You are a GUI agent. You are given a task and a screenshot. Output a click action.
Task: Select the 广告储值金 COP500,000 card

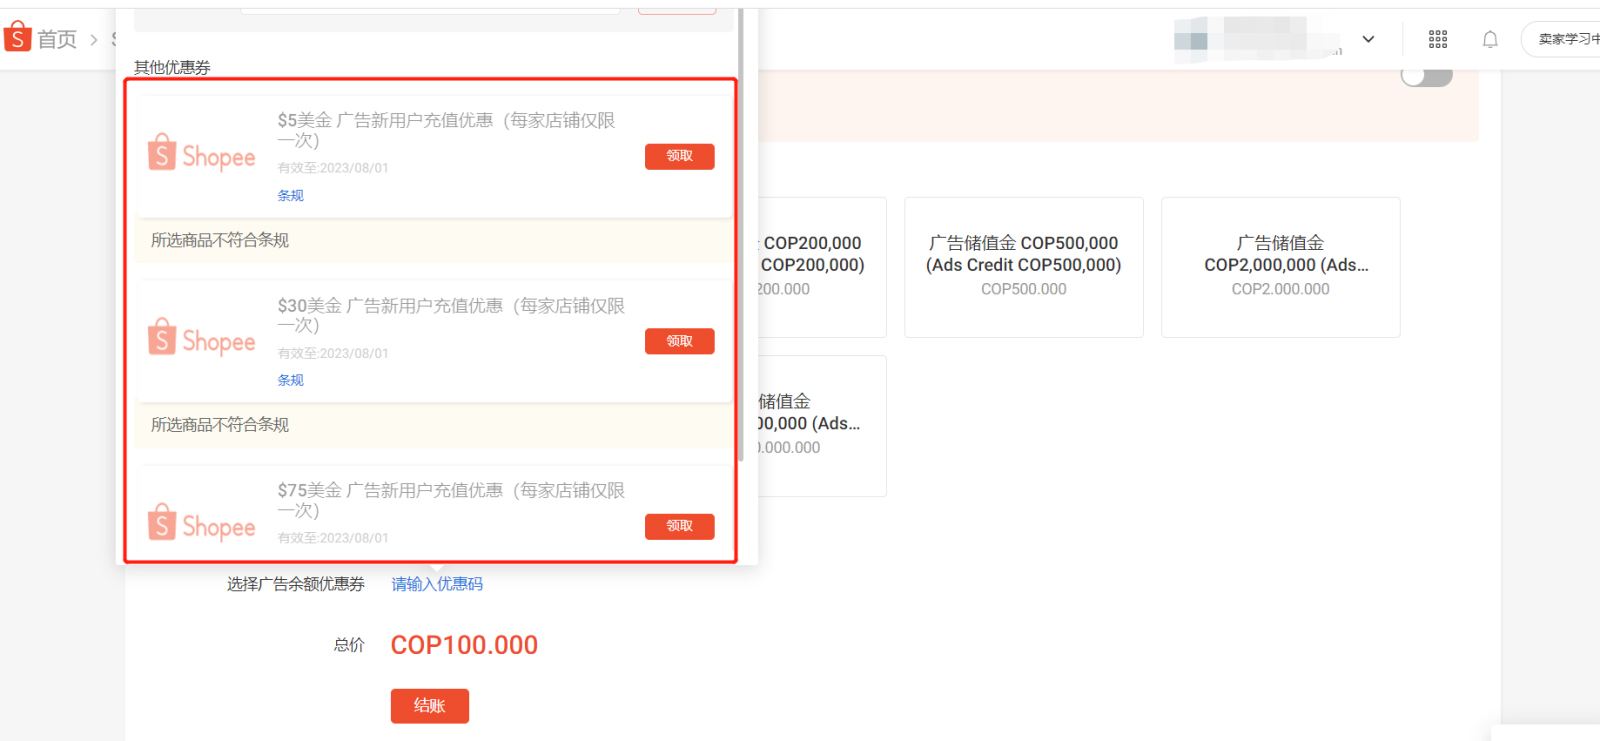(1024, 267)
